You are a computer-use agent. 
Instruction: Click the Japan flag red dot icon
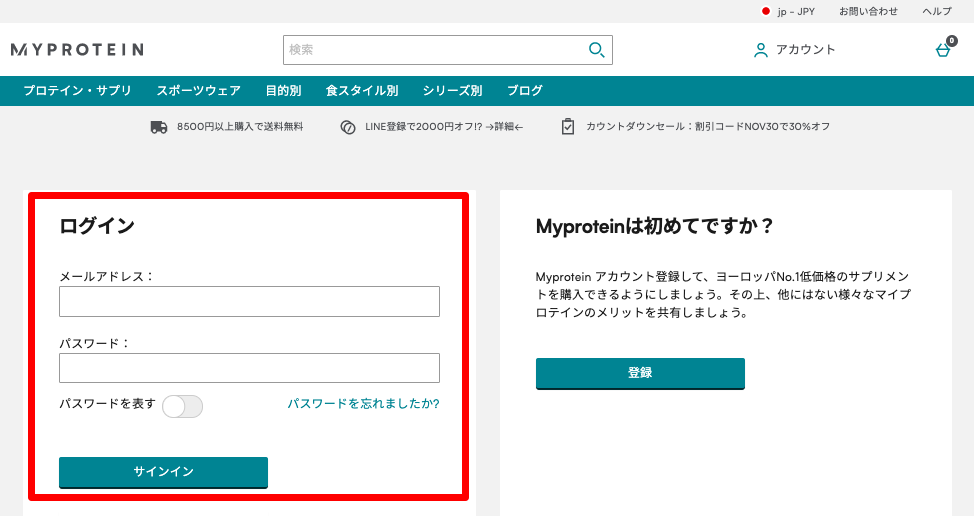766,11
